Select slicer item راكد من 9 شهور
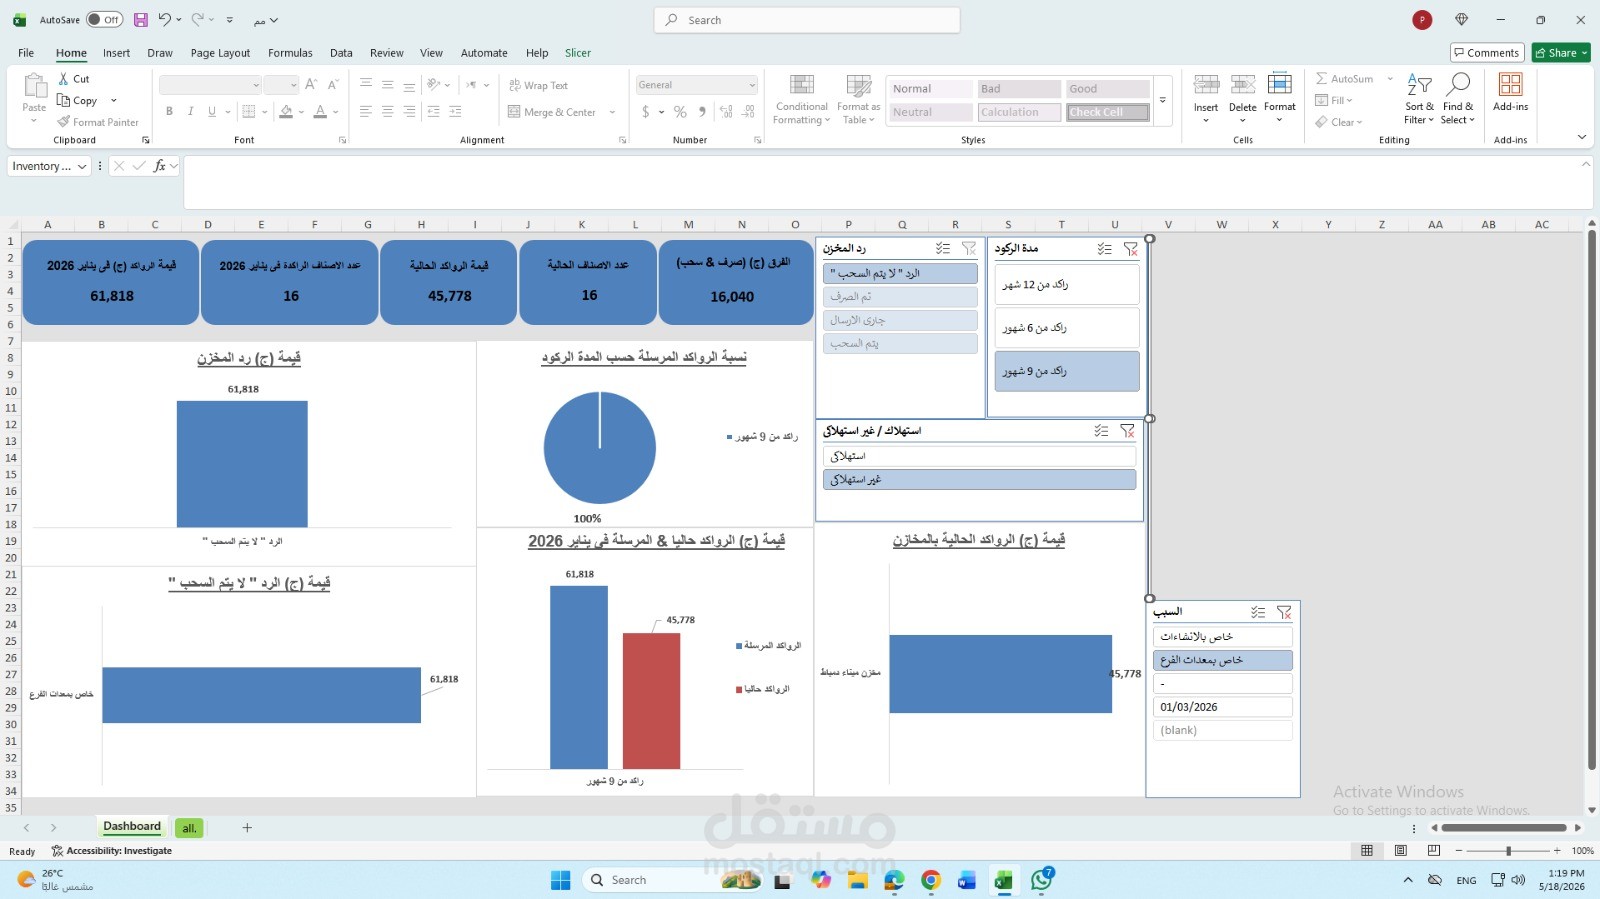This screenshot has height=899, width=1600. [1067, 371]
